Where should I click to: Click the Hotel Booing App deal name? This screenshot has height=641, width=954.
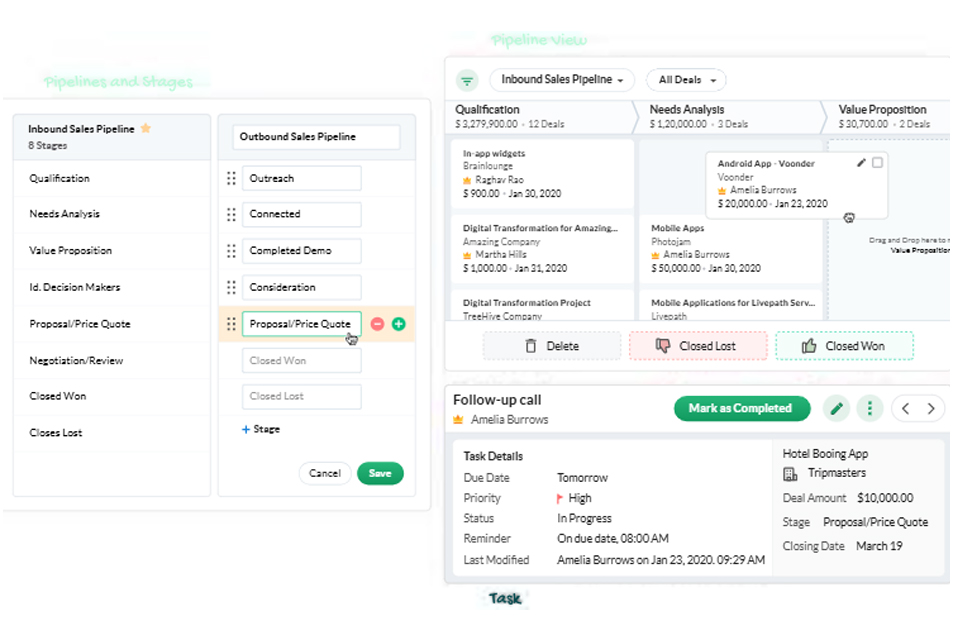point(826,454)
